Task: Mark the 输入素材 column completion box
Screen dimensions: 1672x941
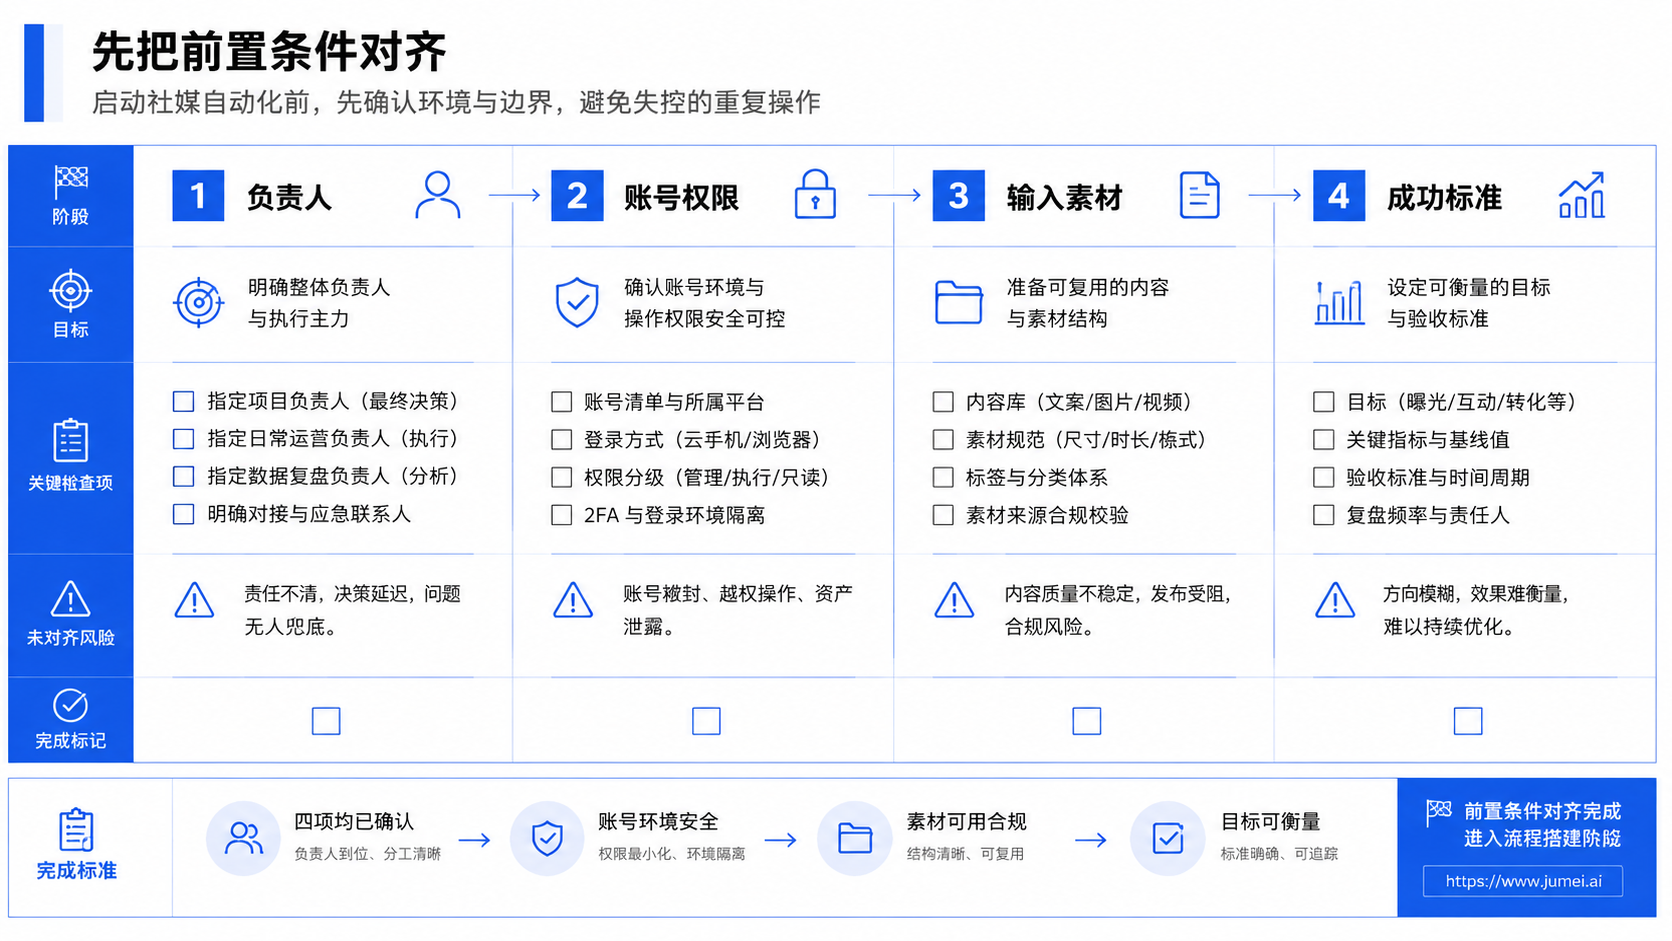Action: coord(1087,721)
